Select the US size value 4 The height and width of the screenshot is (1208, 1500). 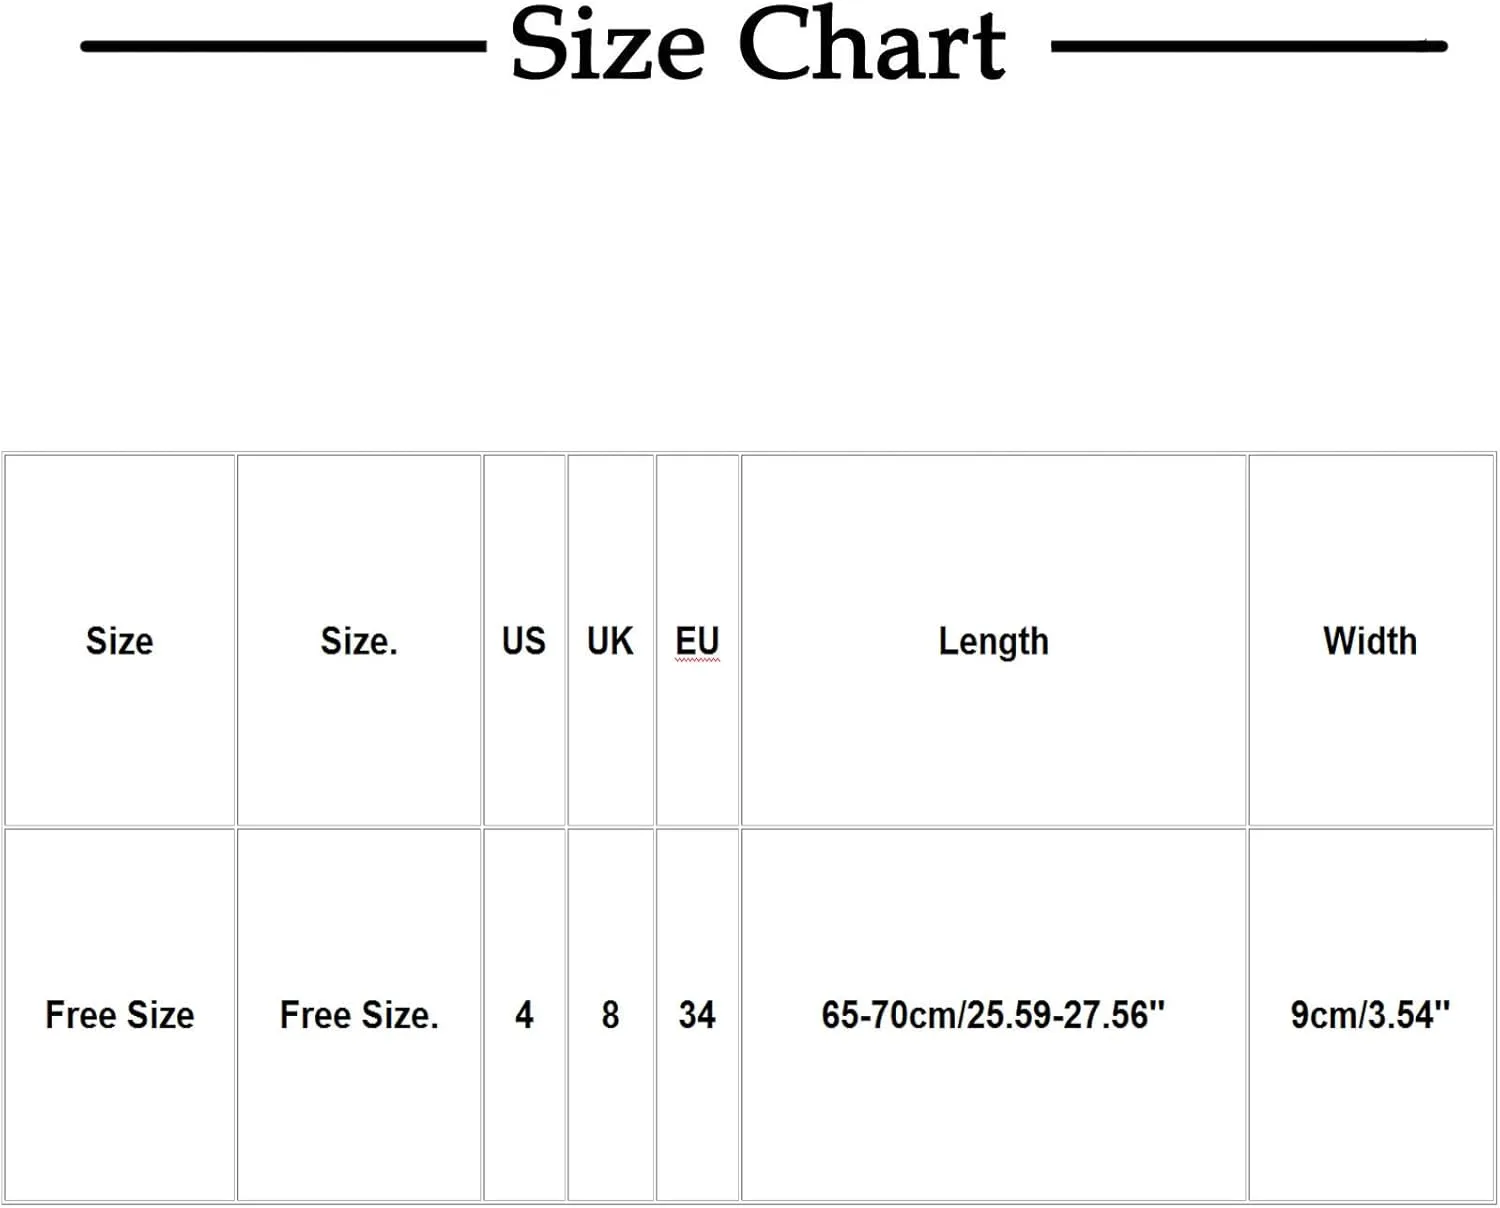tap(524, 1015)
